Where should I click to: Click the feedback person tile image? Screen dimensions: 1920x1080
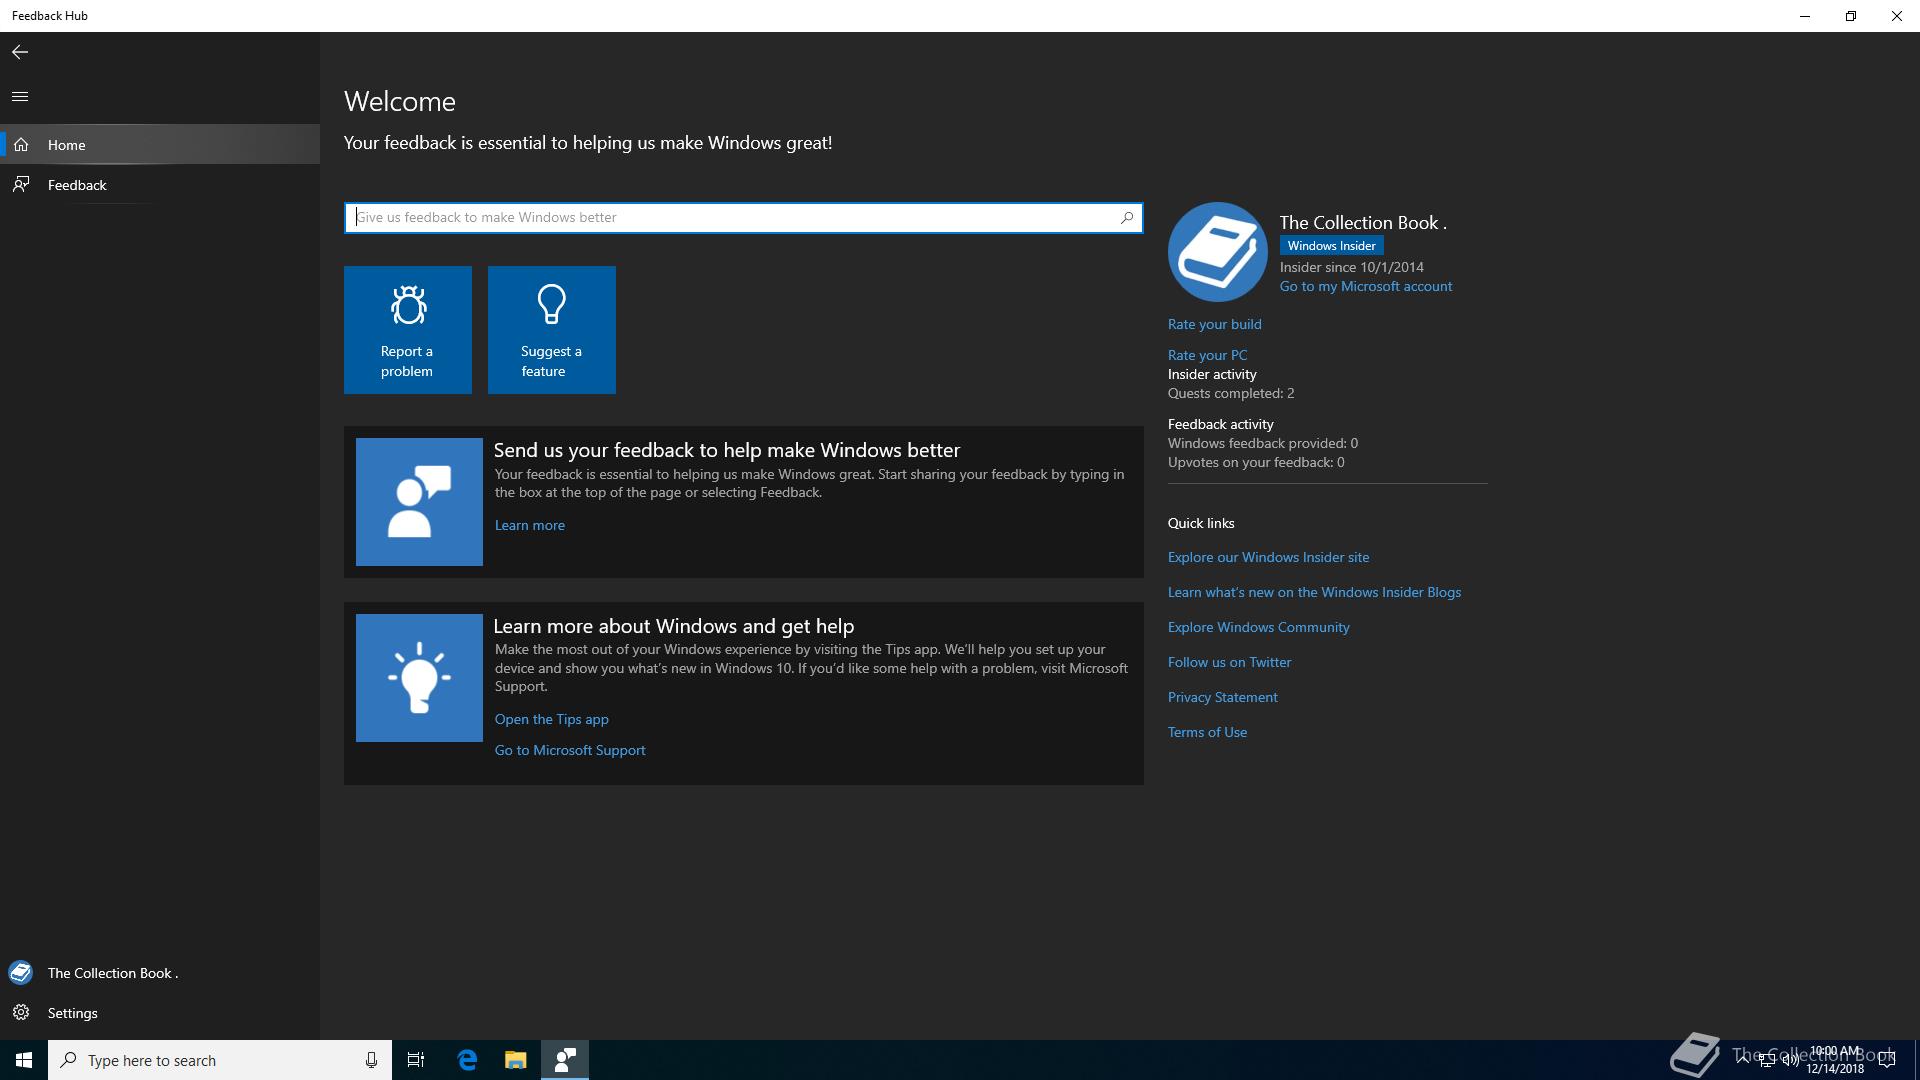[x=419, y=502]
